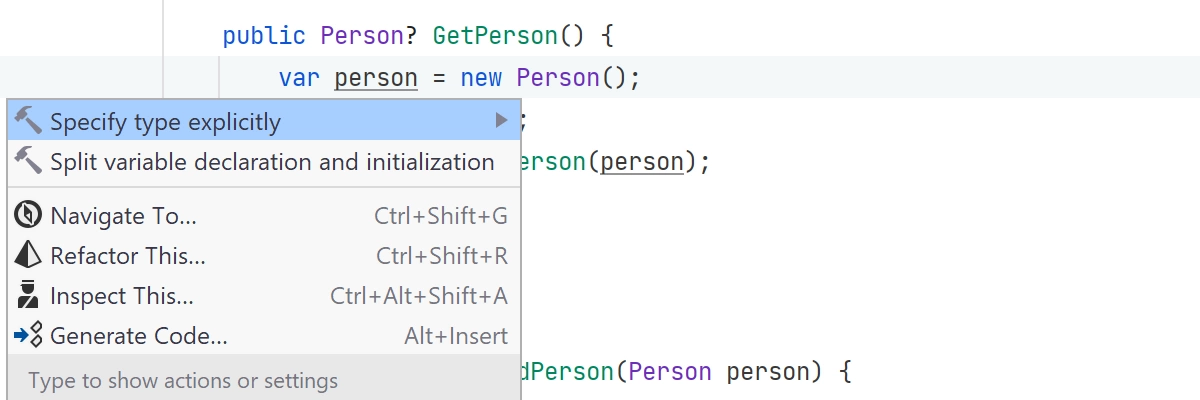Click the Generate Code arrow icon
This screenshot has width=1200, height=400.
29,336
